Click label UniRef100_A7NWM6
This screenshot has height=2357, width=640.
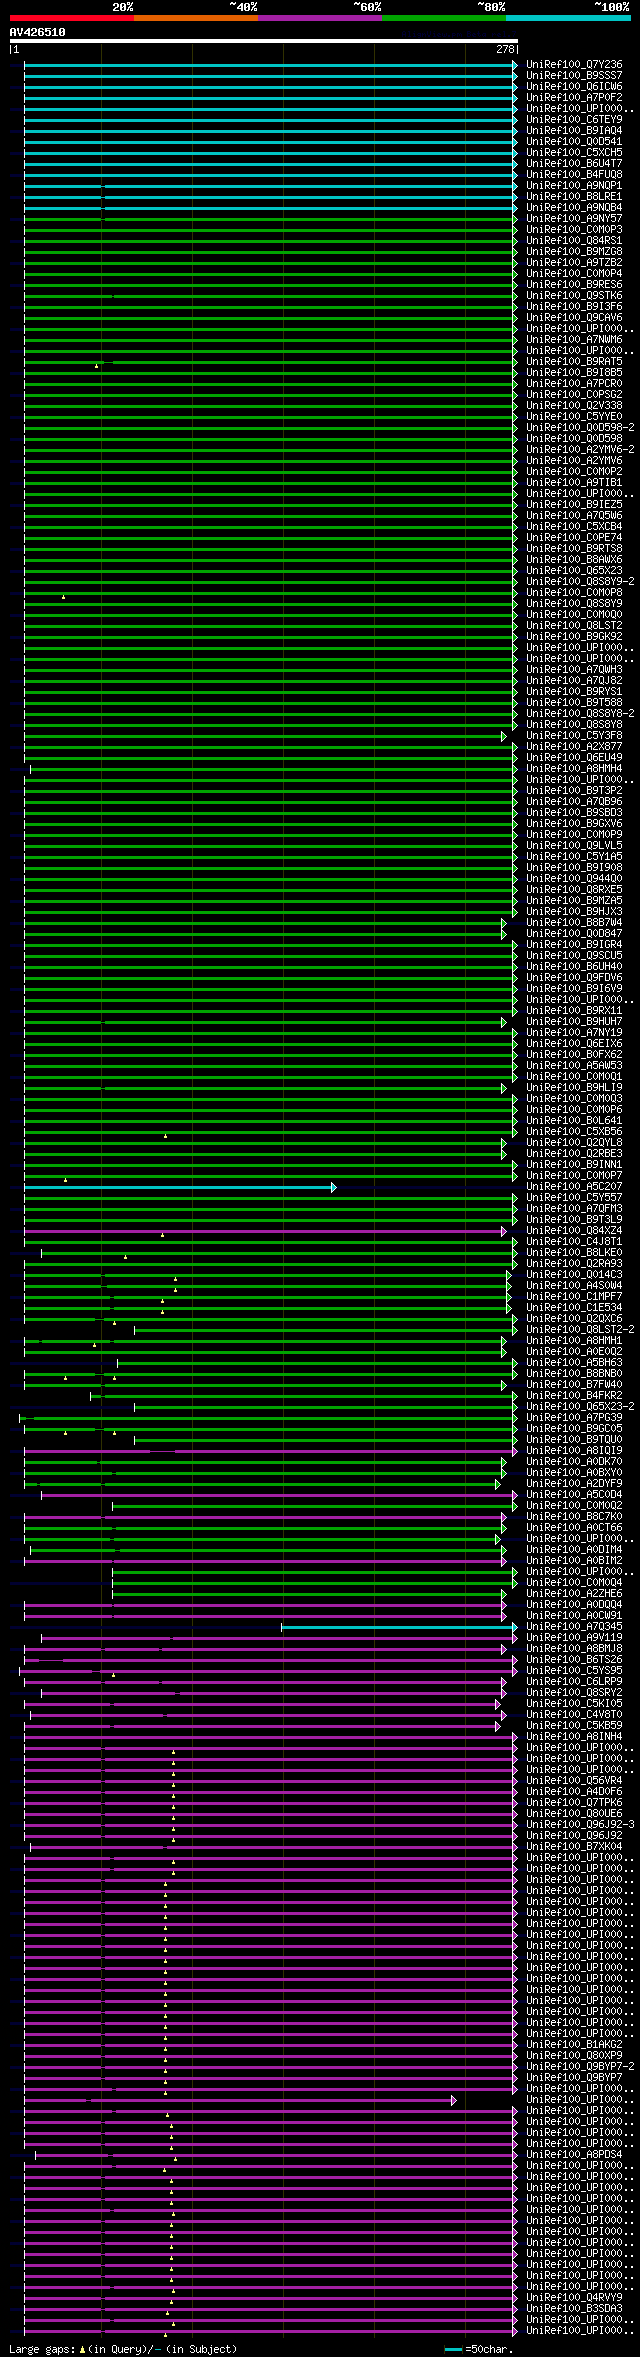[x=574, y=340]
